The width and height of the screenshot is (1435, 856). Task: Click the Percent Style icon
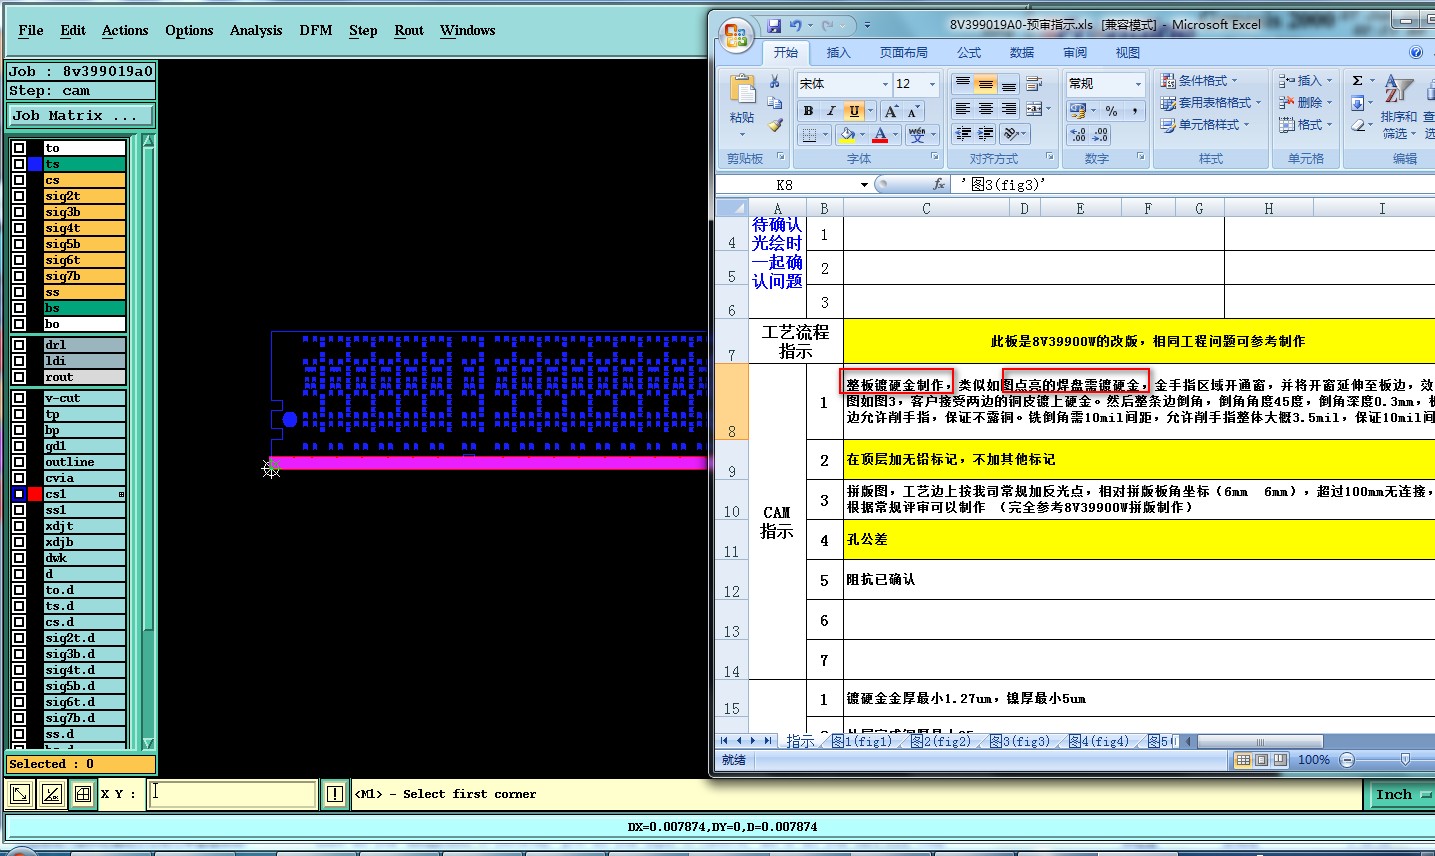tap(1111, 111)
